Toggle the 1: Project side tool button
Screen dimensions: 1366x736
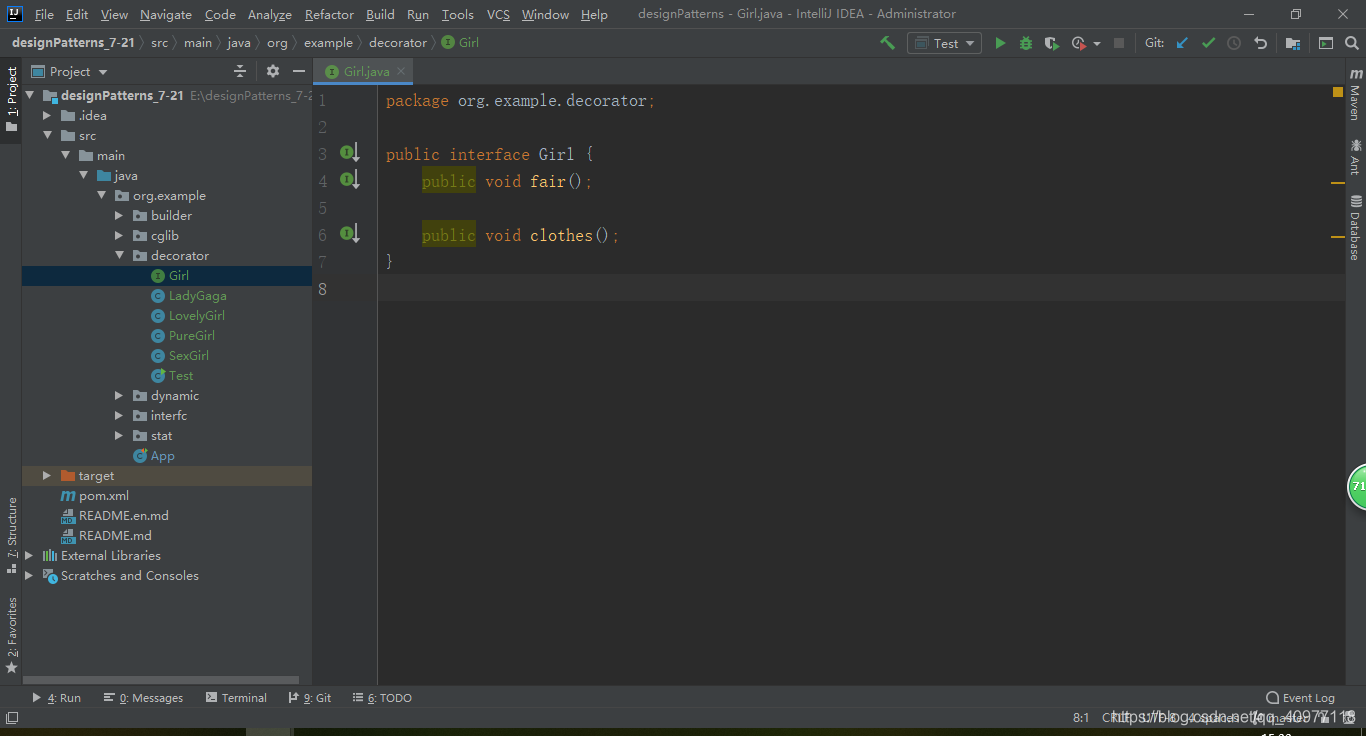point(11,100)
